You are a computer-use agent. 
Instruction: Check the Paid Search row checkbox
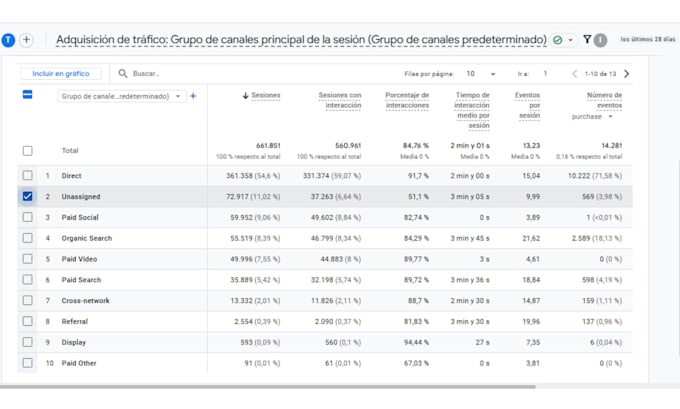coord(27,279)
